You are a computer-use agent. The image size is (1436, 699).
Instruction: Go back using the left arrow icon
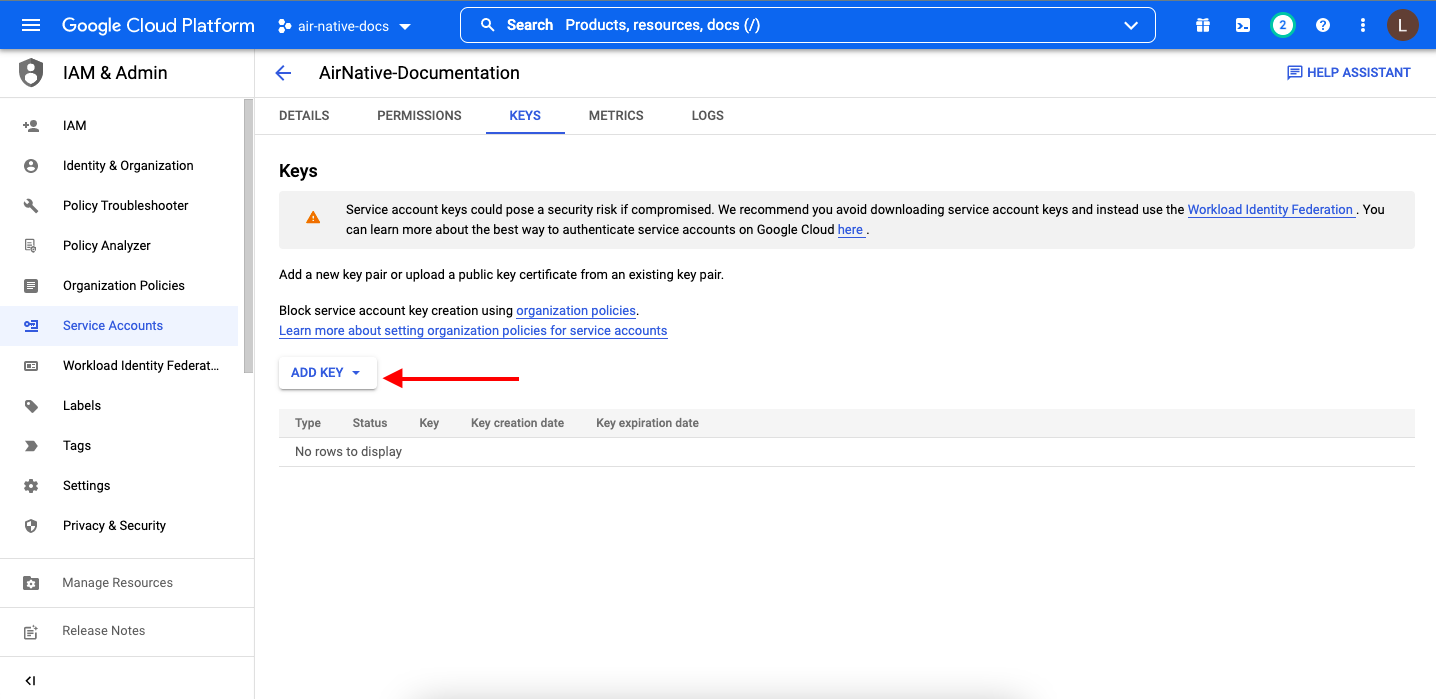pos(283,73)
